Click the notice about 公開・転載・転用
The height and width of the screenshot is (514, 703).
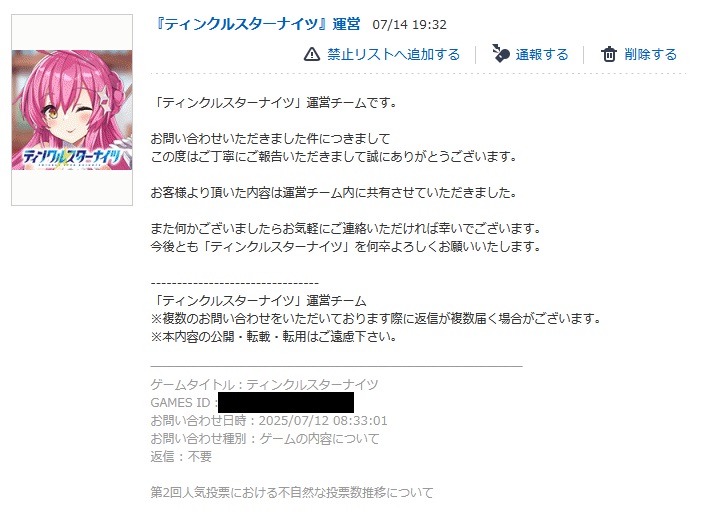tap(274, 336)
